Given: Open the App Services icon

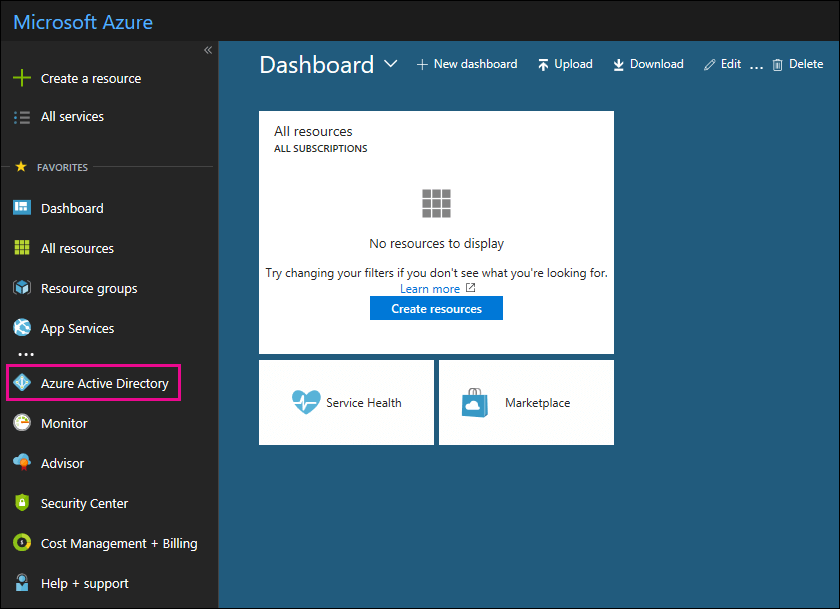Looking at the screenshot, I should pos(22,328).
